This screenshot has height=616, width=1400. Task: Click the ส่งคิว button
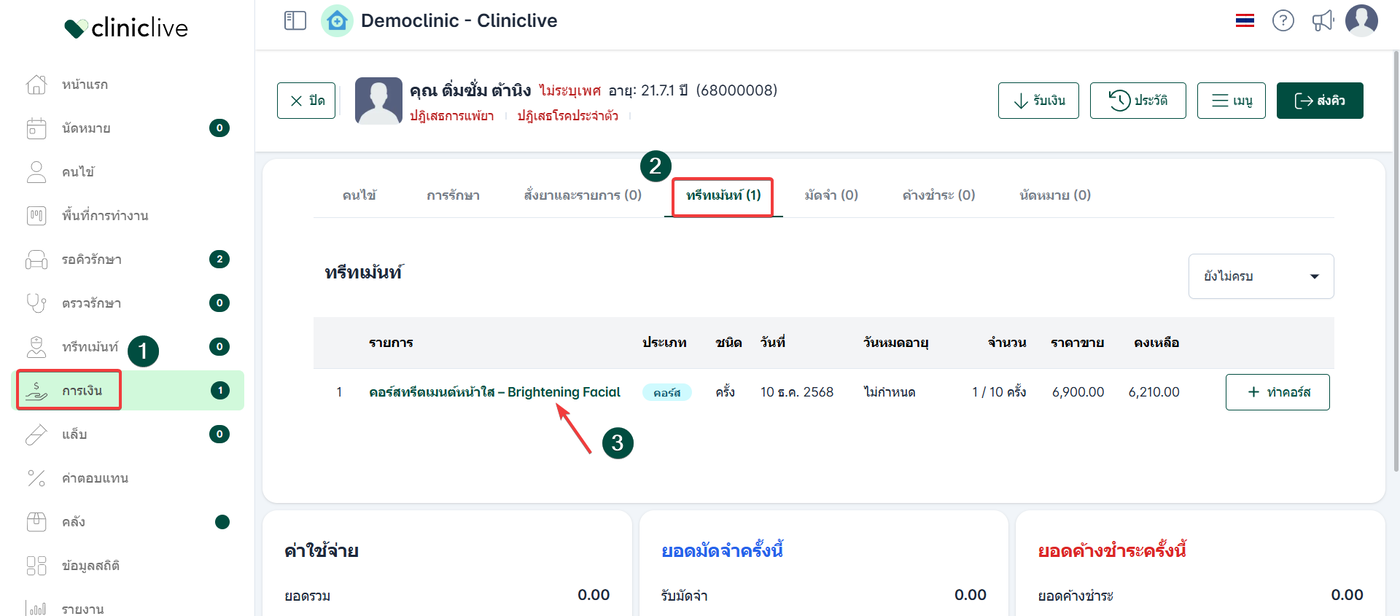[1319, 100]
